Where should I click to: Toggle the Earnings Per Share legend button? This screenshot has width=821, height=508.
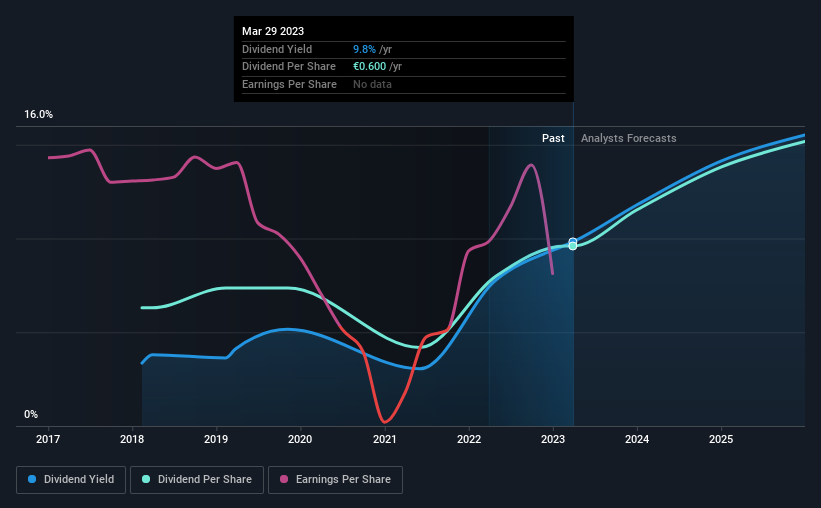click(335, 479)
